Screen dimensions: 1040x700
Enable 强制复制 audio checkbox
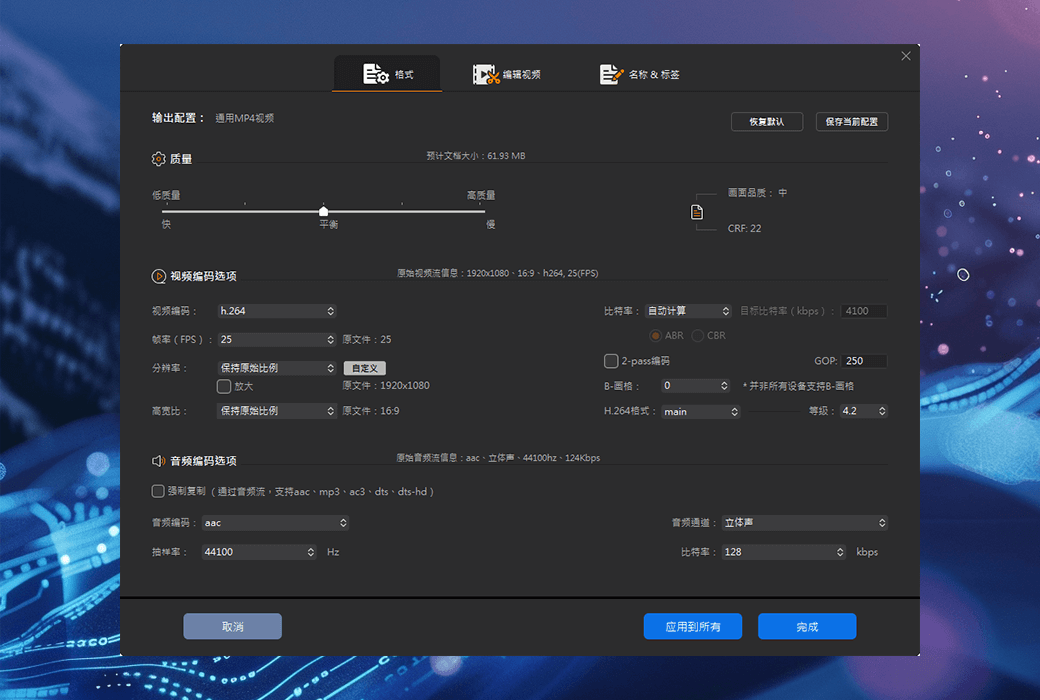(x=158, y=491)
